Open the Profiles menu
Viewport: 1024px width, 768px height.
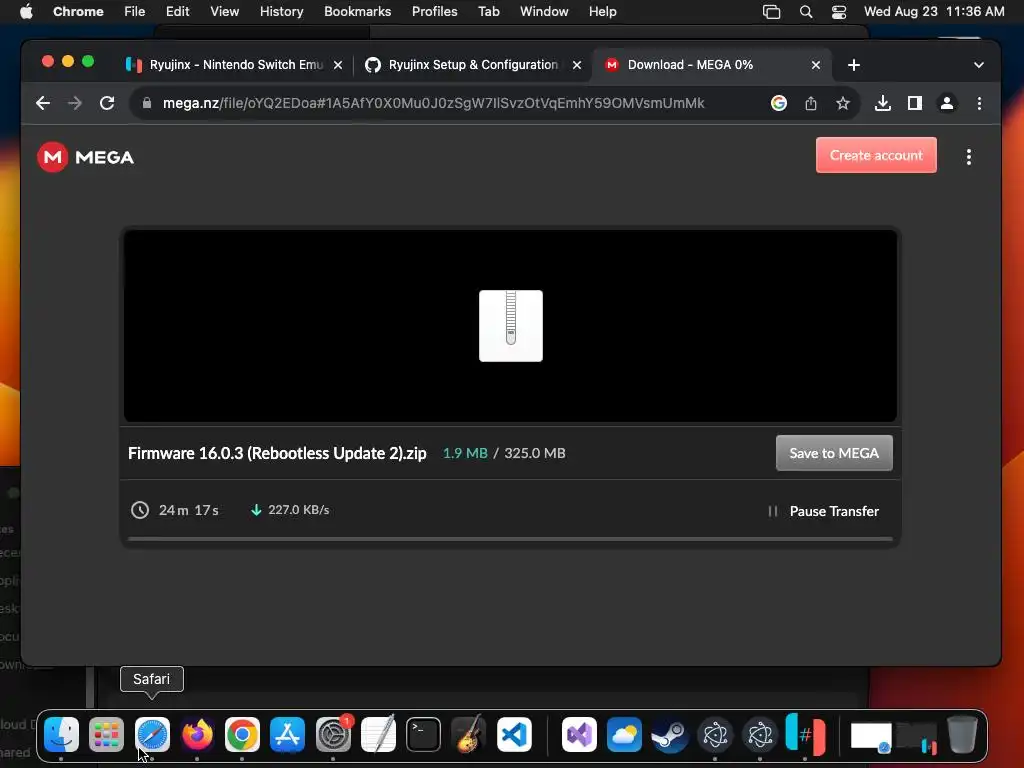point(434,11)
